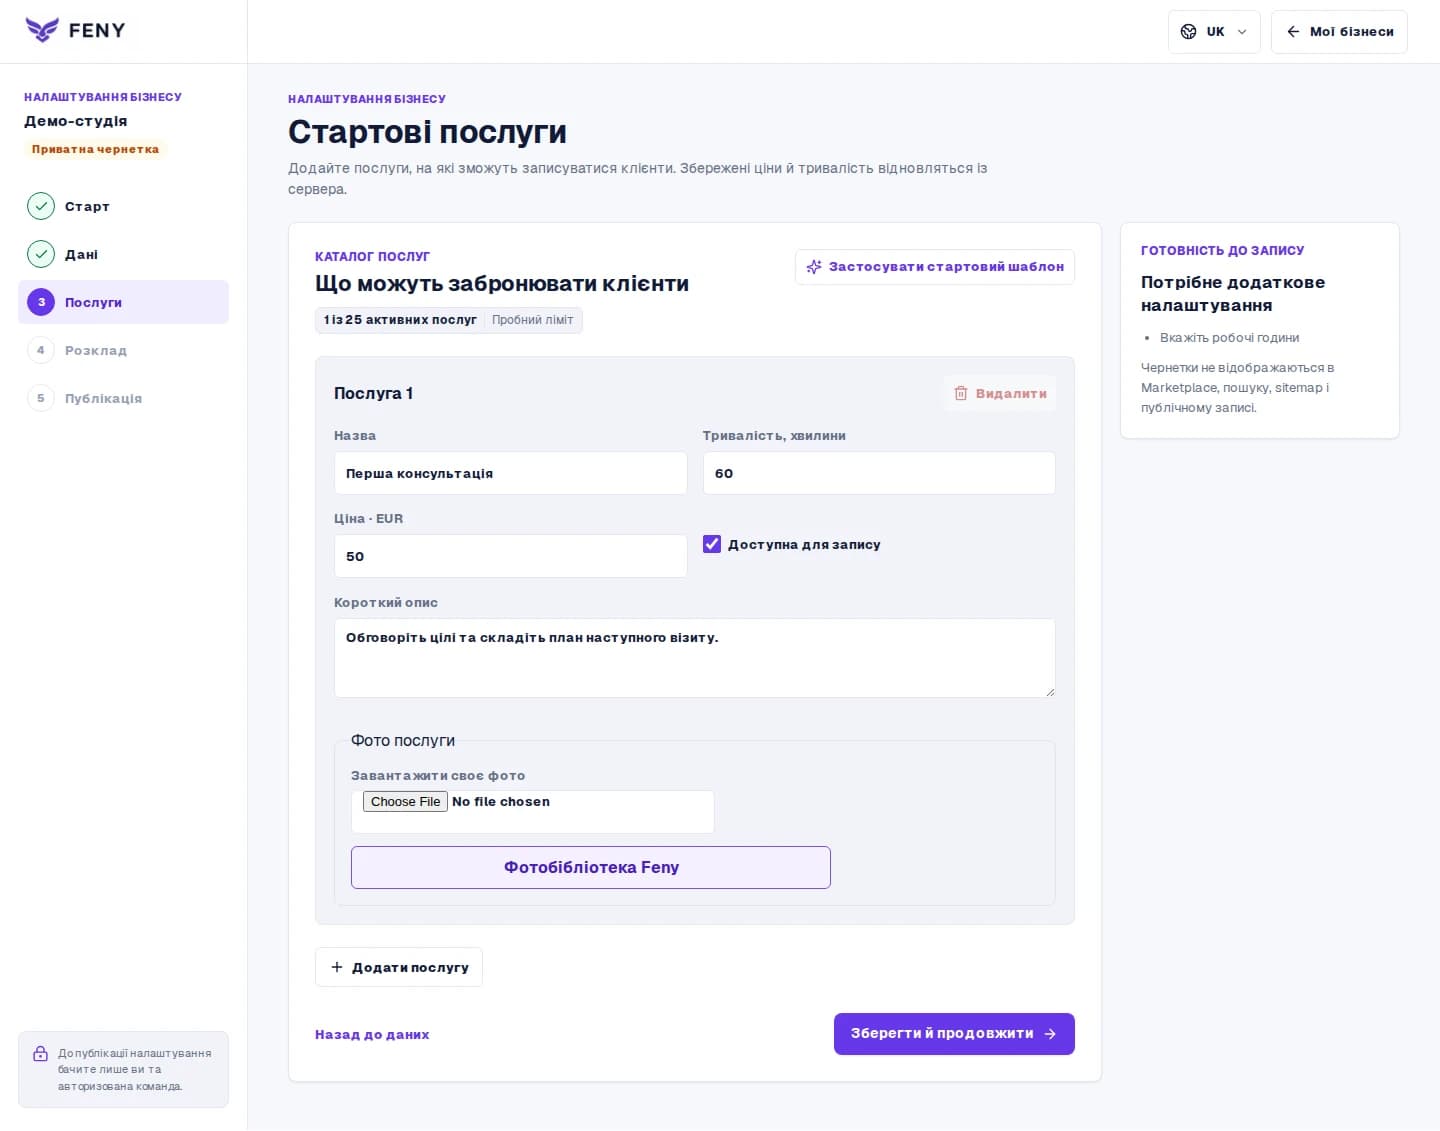Open the Публікація step in sidebar
Image resolution: width=1440 pixels, height=1131 pixels.
tap(123, 398)
